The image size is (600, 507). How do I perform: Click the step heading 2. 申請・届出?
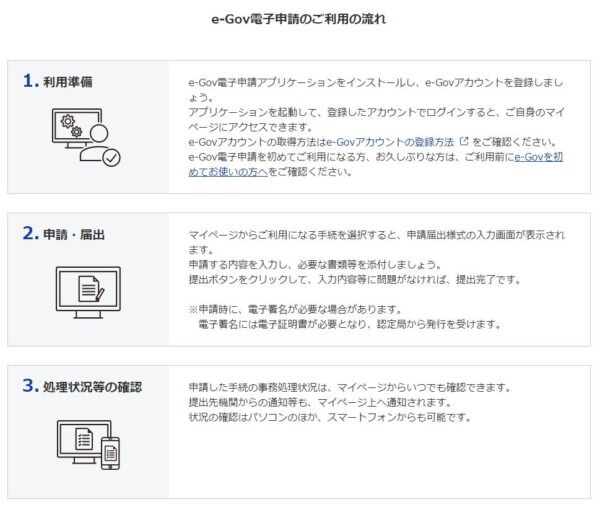click(64, 233)
